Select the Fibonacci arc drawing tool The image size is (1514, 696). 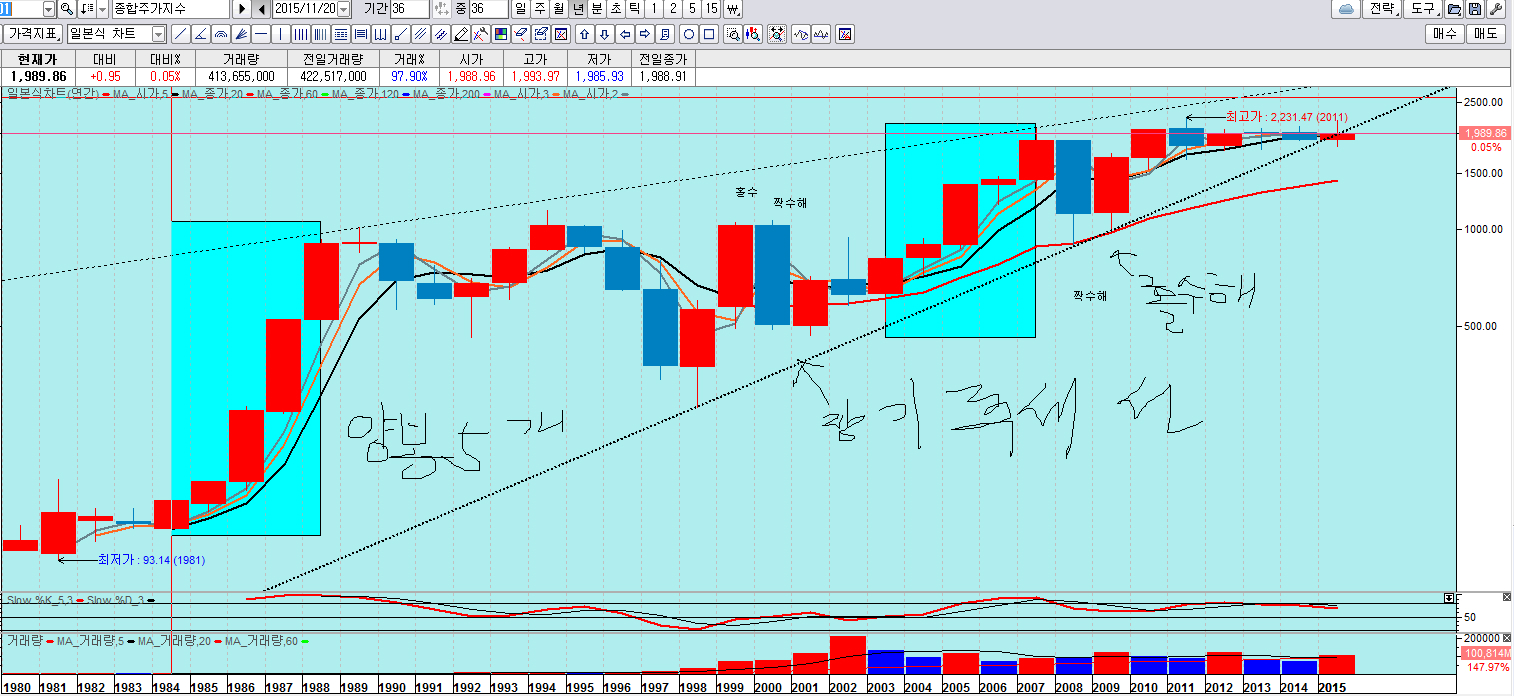click(221, 34)
